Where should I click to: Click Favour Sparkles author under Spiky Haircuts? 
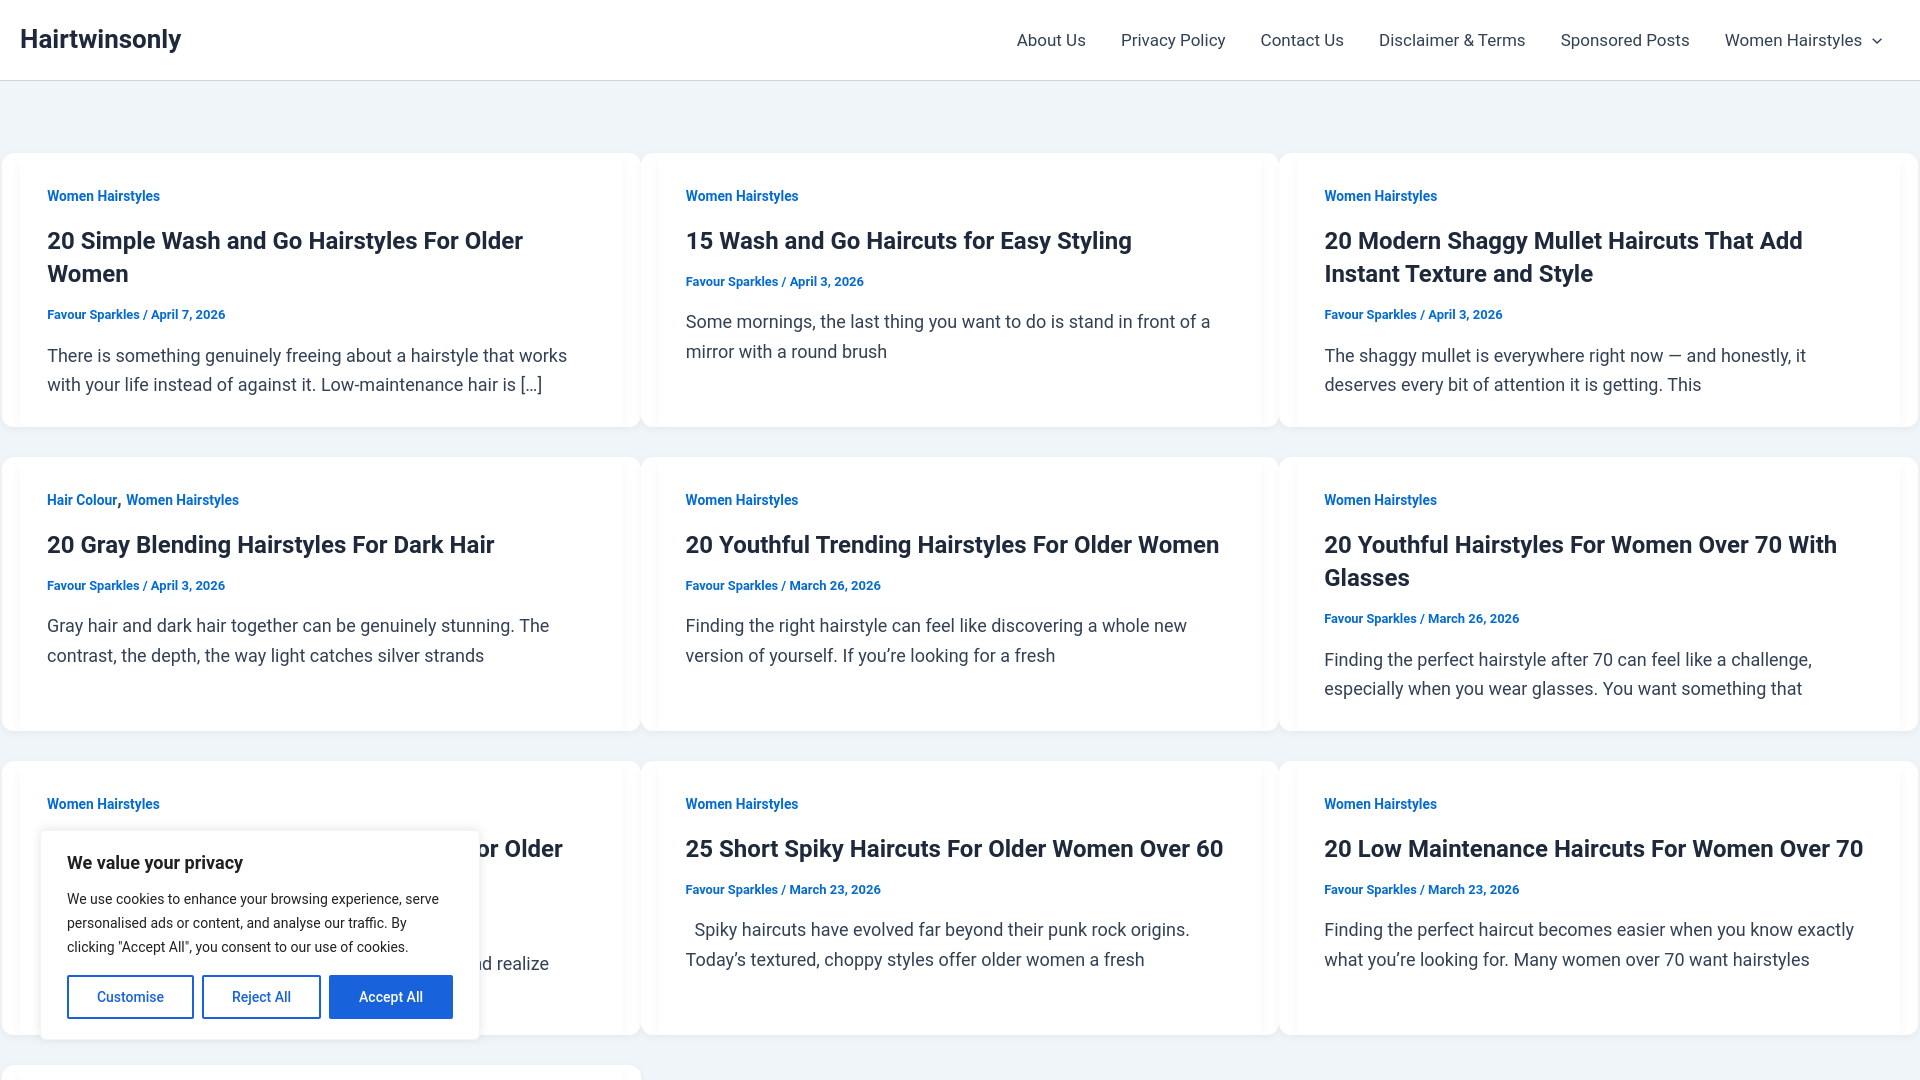pos(731,890)
